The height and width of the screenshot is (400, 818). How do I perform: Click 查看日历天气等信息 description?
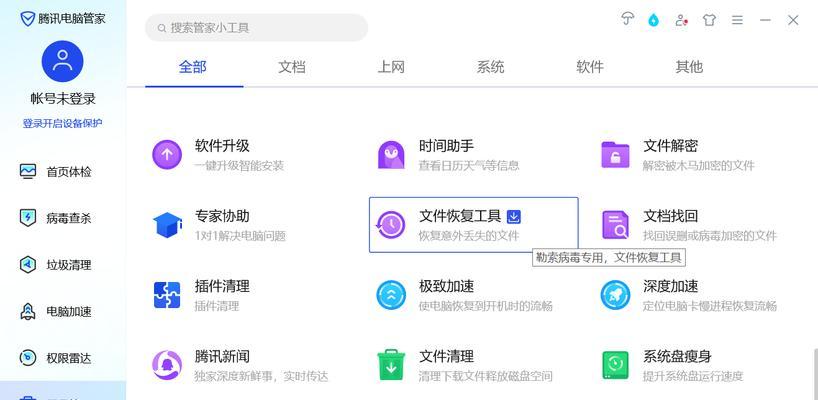[469, 166]
